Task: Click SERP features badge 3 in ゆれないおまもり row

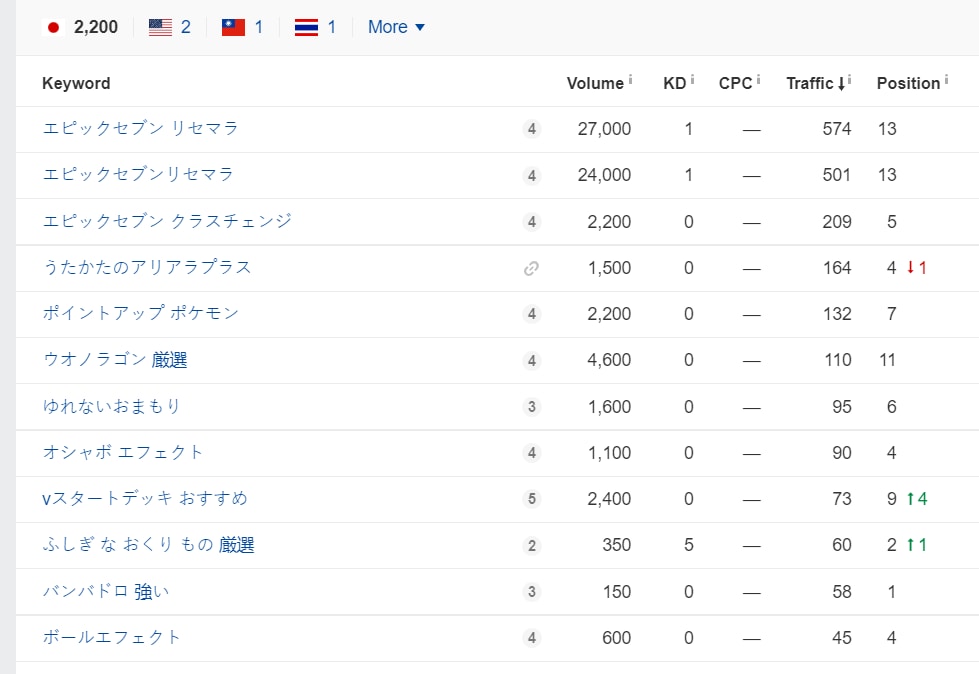Action: (531, 407)
